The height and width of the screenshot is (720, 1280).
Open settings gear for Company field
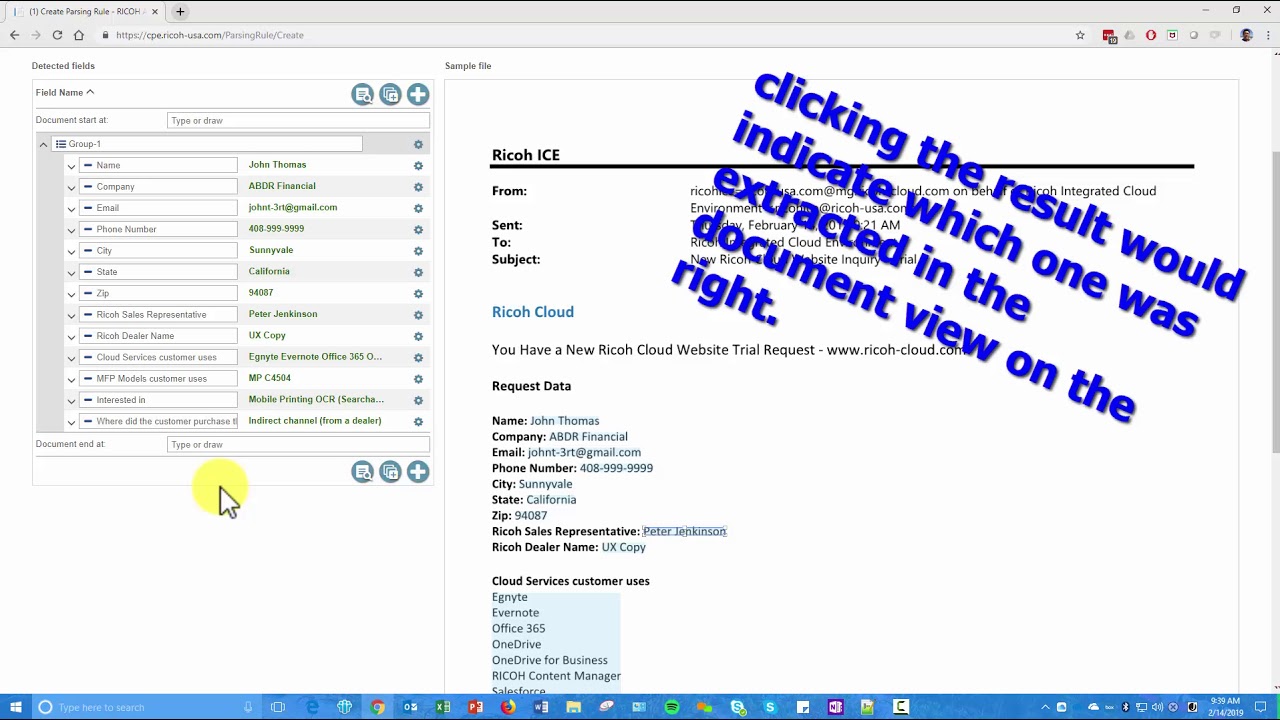418,187
